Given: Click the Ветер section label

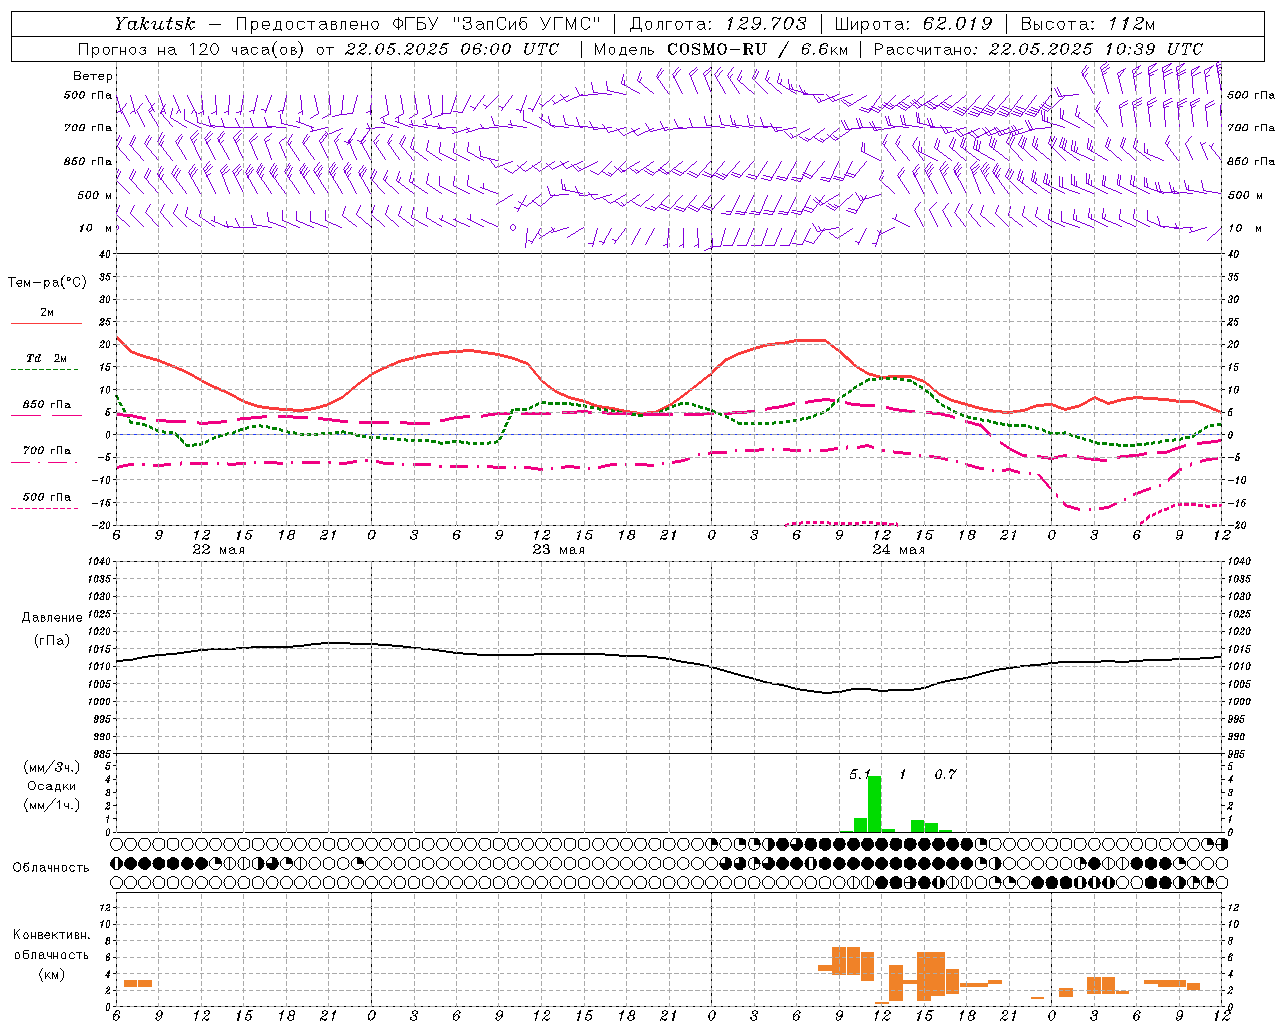Looking at the screenshot, I should (x=93, y=76).
